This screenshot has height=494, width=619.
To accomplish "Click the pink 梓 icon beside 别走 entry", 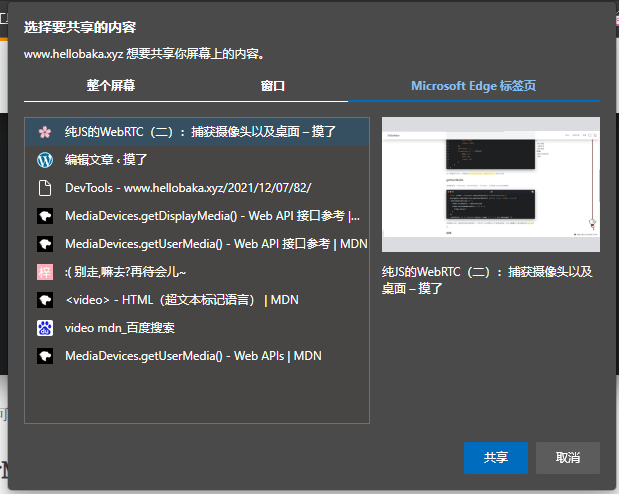I will click(45, 272).
